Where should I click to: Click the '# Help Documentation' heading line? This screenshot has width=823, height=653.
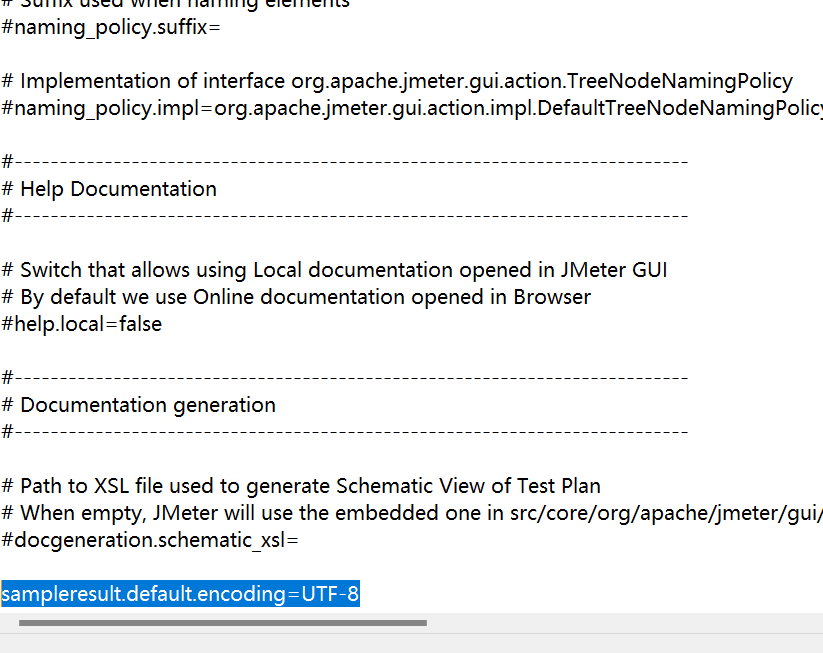pos(109,189)
